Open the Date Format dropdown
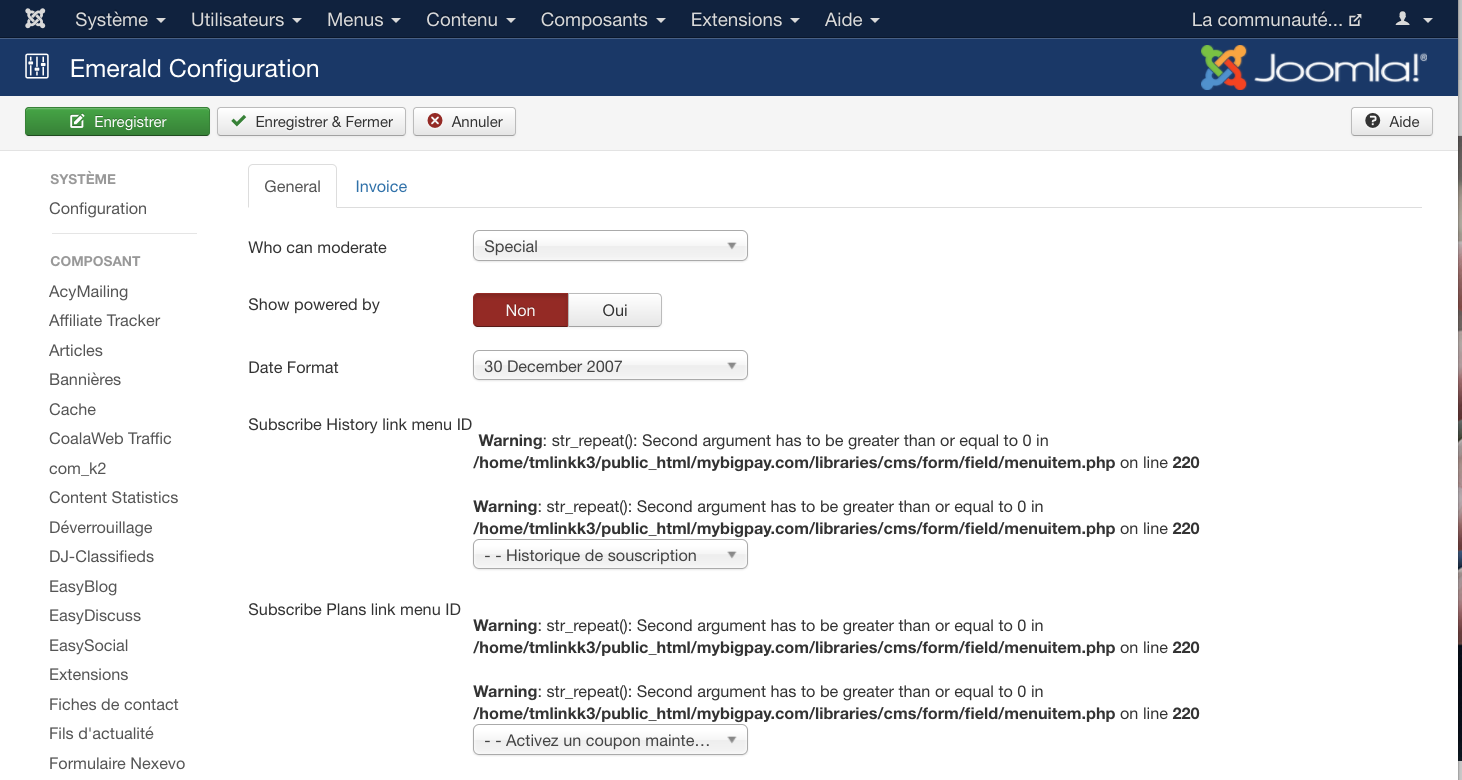This screenshot has width=1462, height=780. pos(610,366)
